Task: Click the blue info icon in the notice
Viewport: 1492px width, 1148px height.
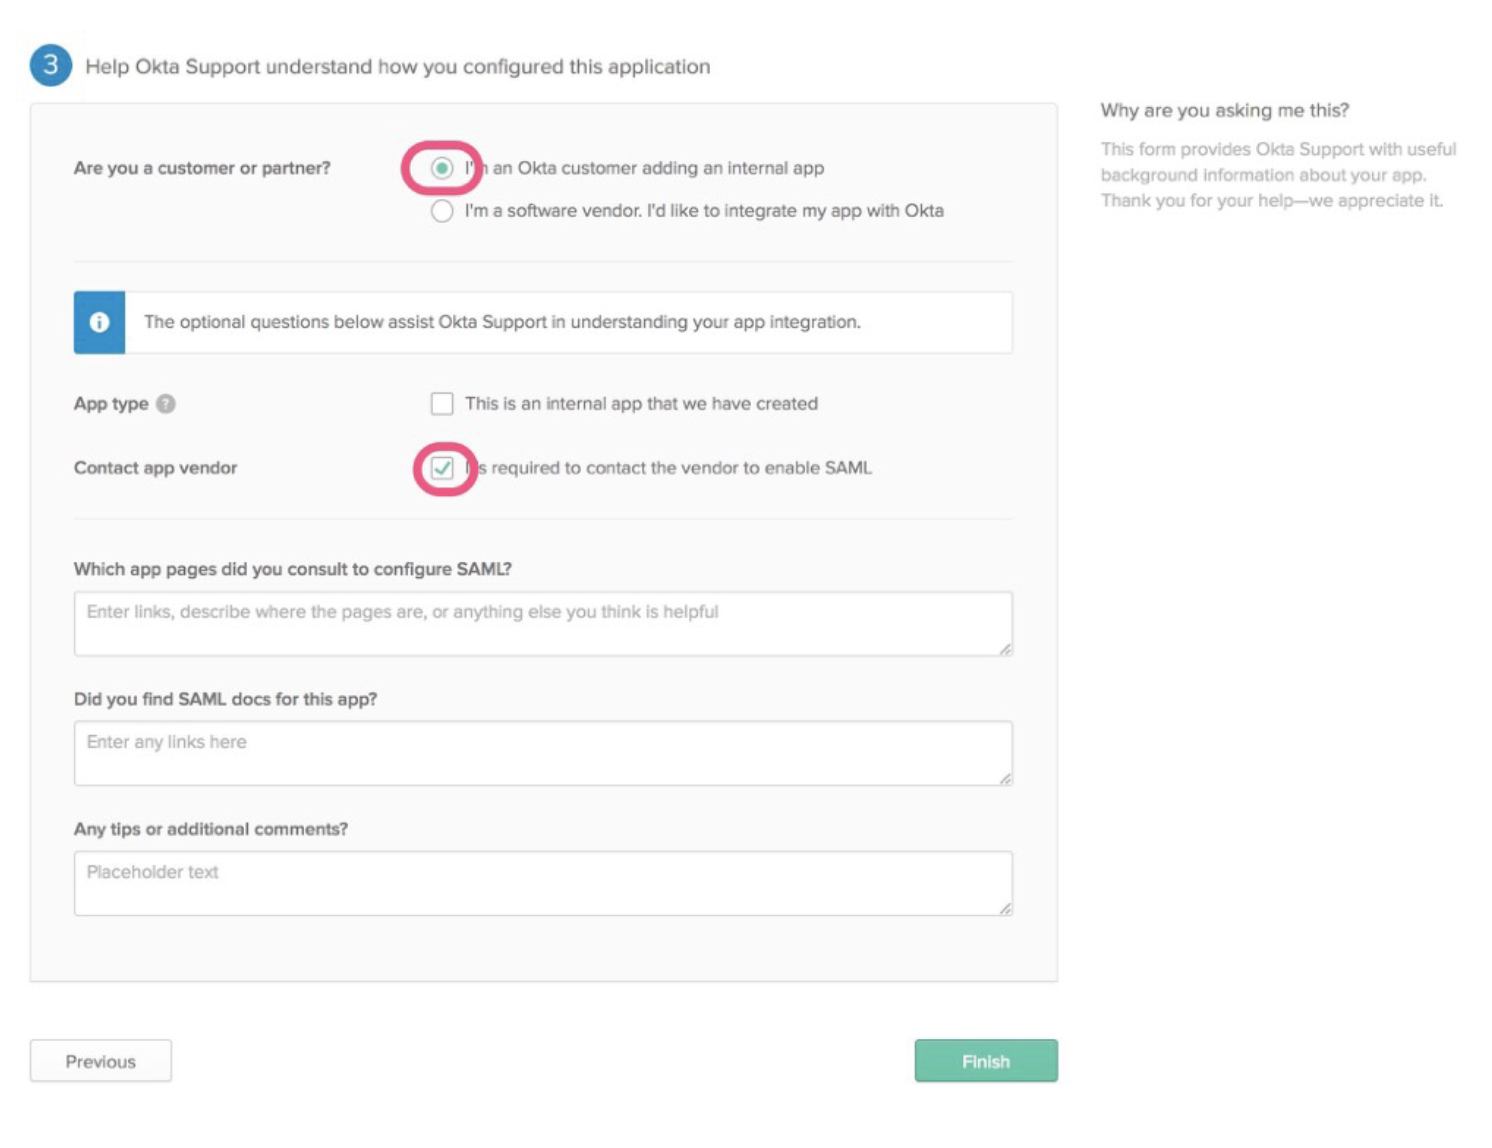Action: (x=99, y=322)
